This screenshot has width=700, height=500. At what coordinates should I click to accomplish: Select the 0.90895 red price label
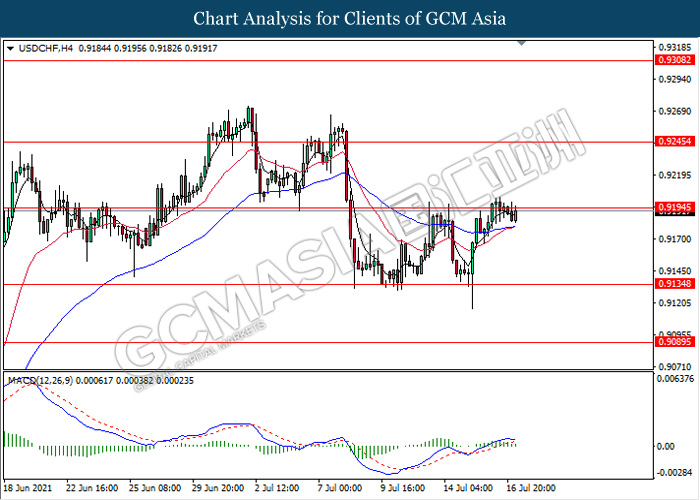coord(675,342)
